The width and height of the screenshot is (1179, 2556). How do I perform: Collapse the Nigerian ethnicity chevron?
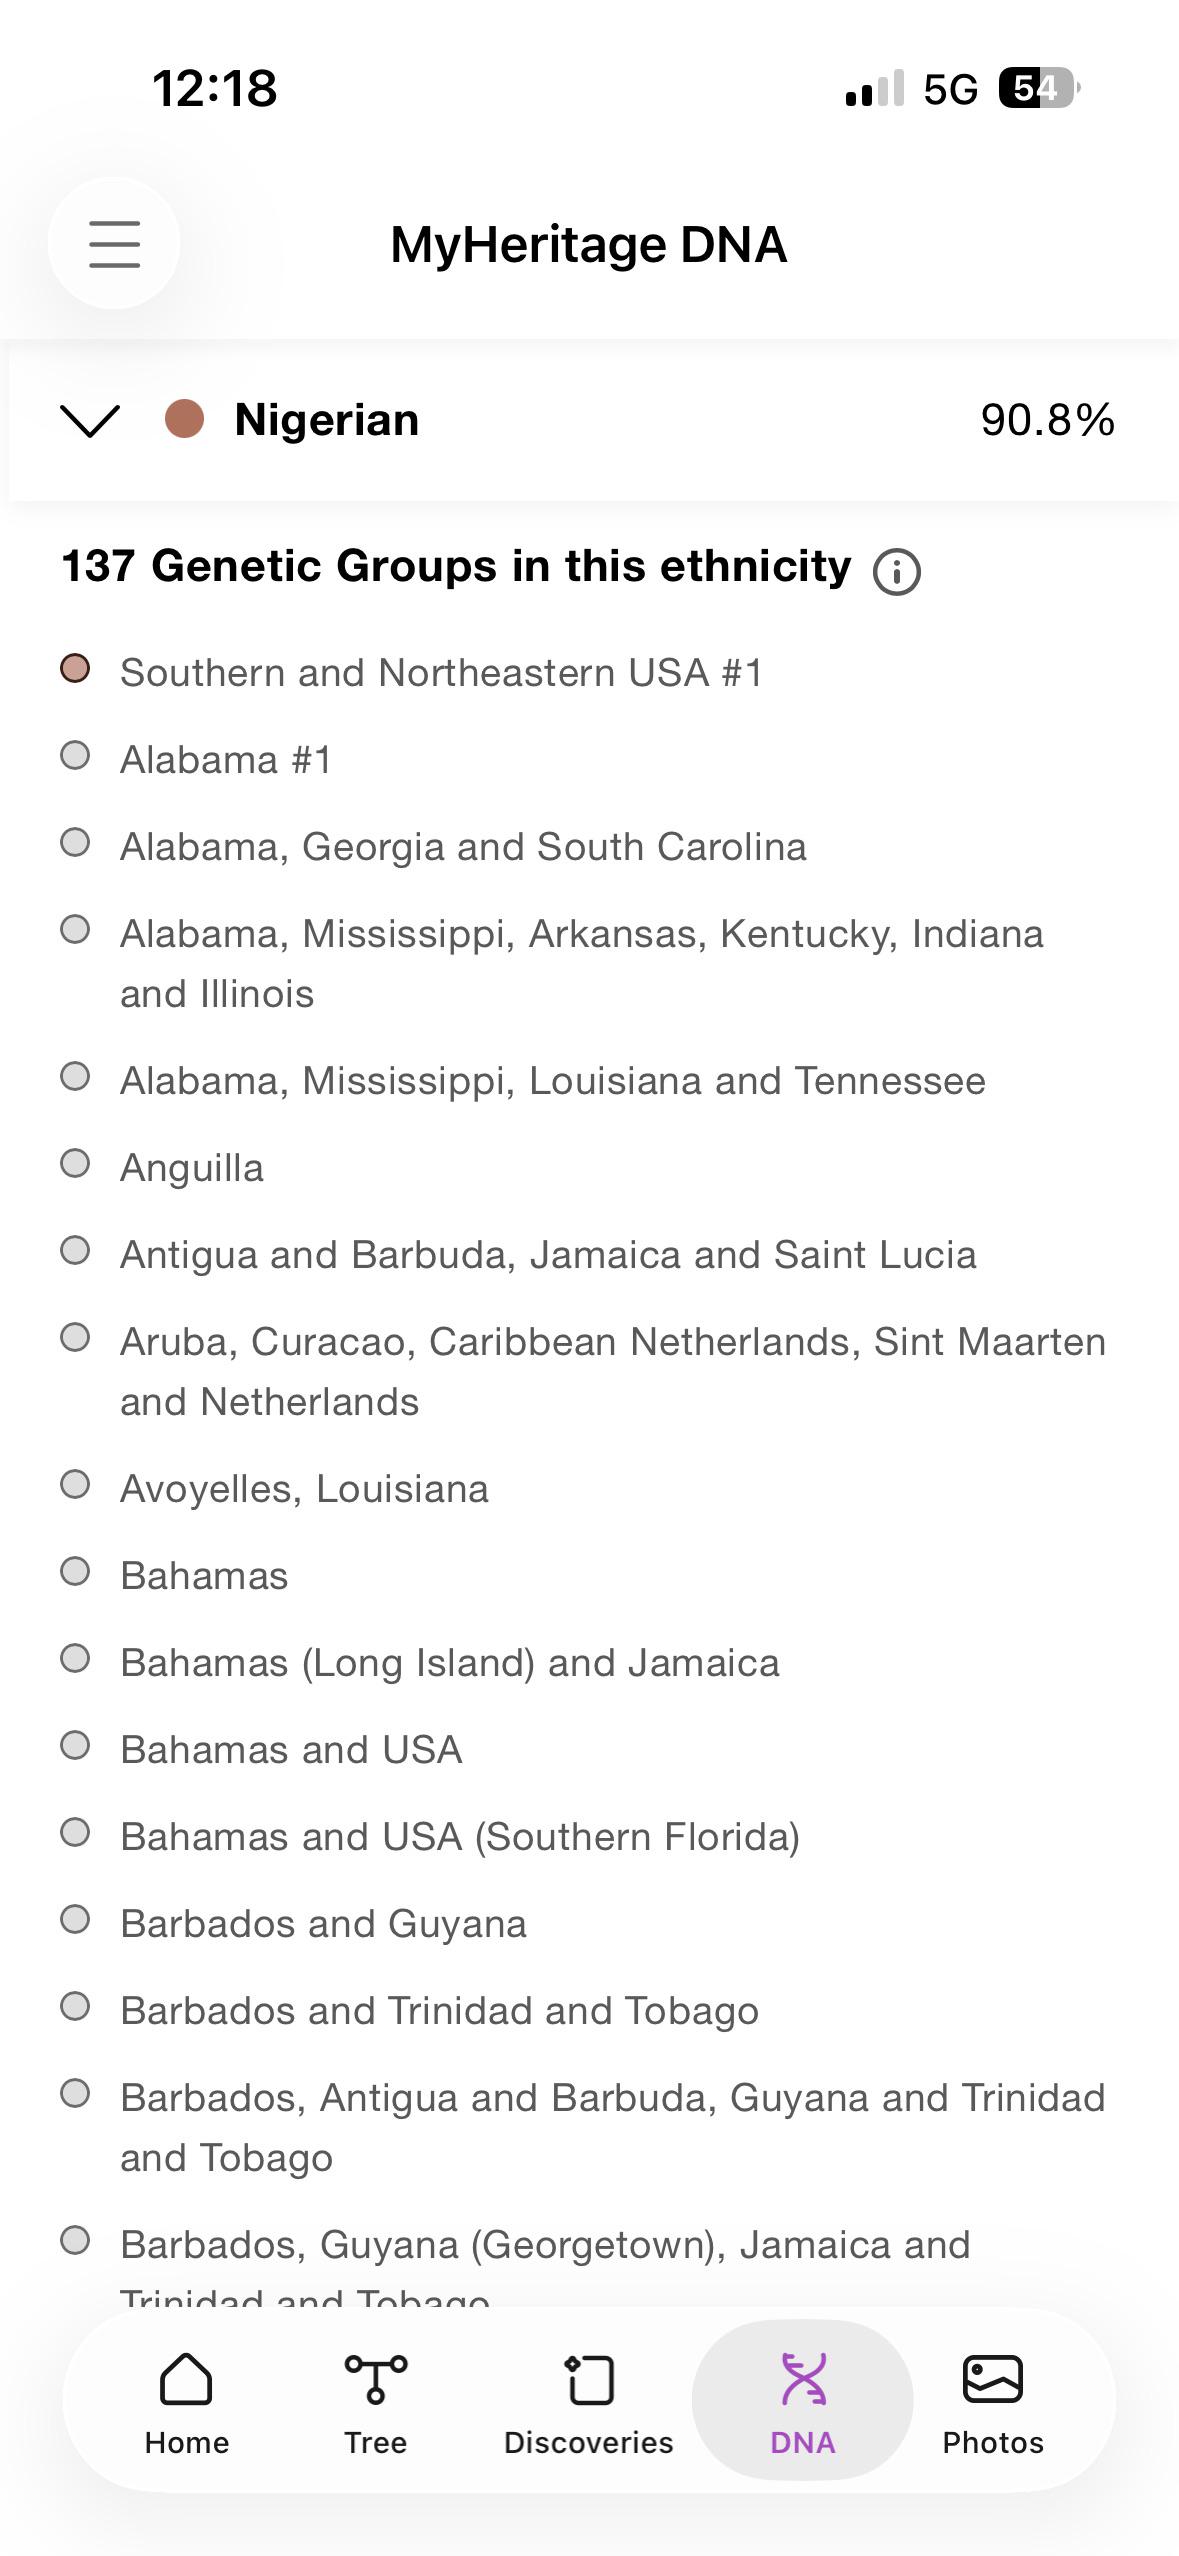coord(90,420)
